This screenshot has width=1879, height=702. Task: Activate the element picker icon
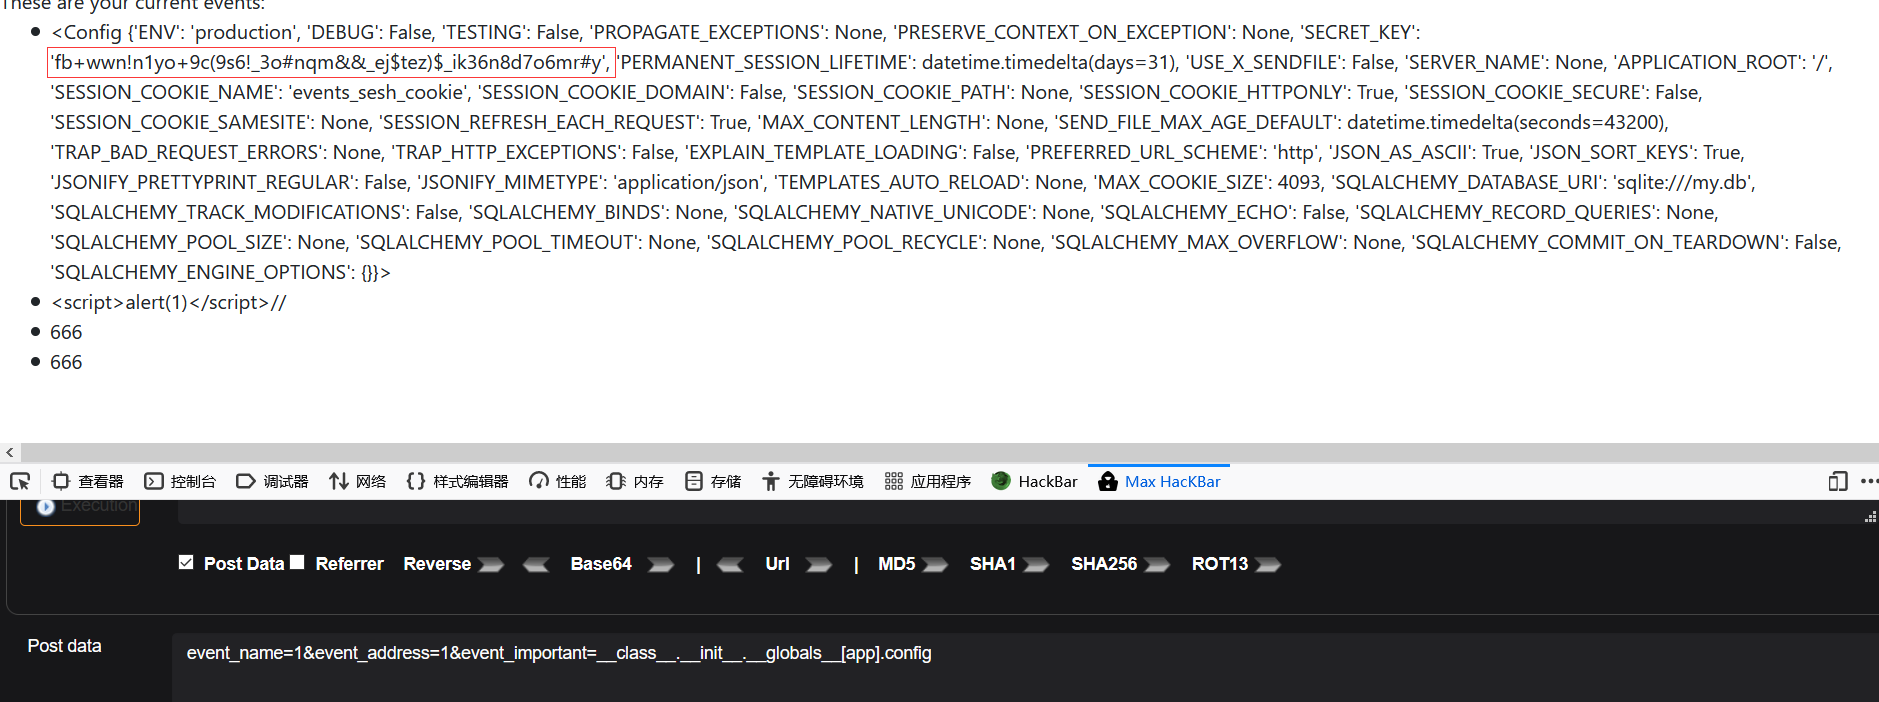[x=20, y=481]
